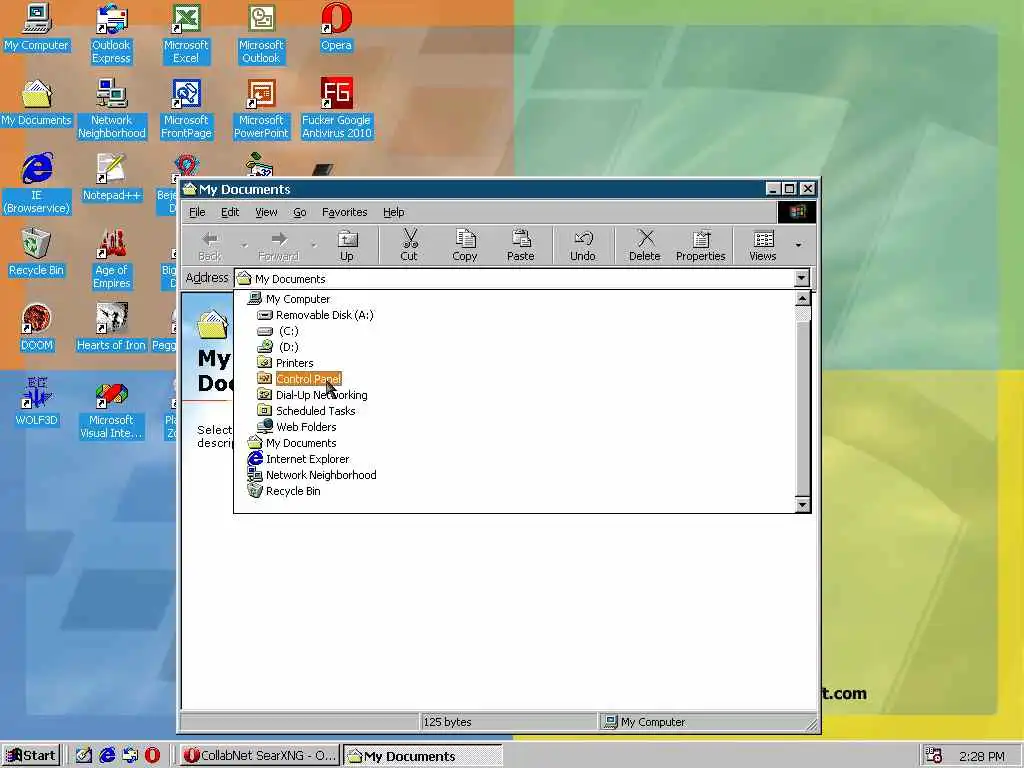This screenshot has height=768, width=1024.
Task: Select IE (Browservice) desktop icon
Action: click(x=36, y=184)
